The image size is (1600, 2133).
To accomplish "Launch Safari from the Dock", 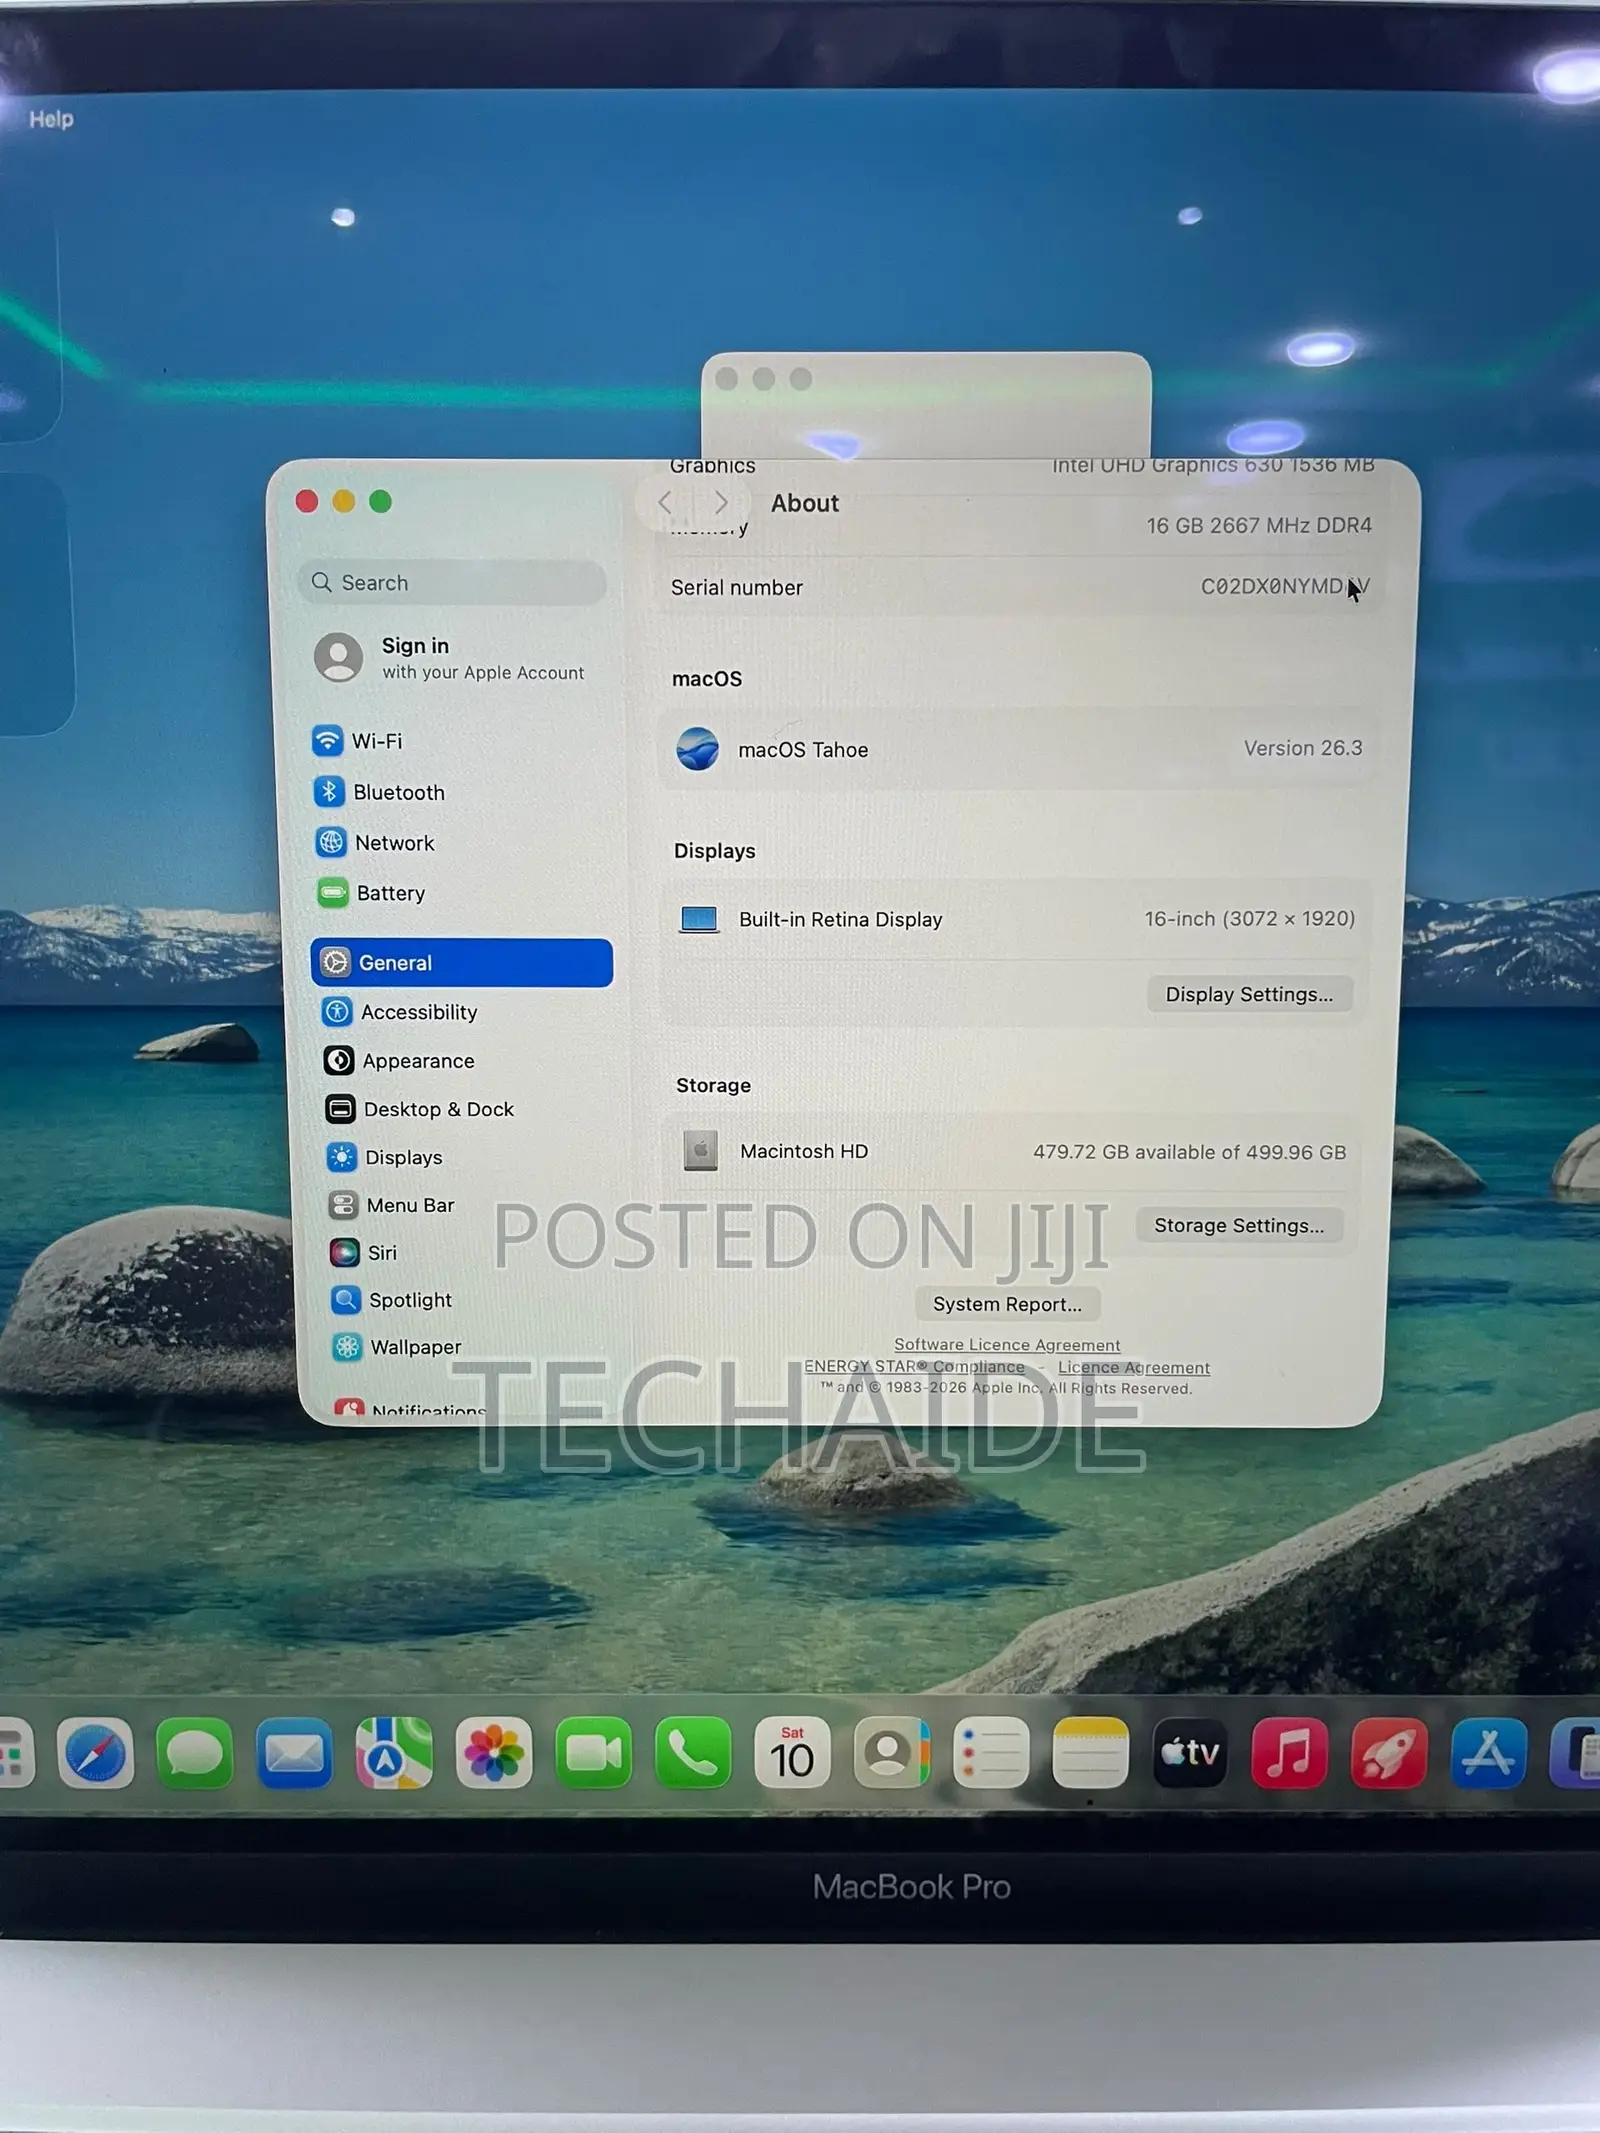I will [x=96, y=1754].
